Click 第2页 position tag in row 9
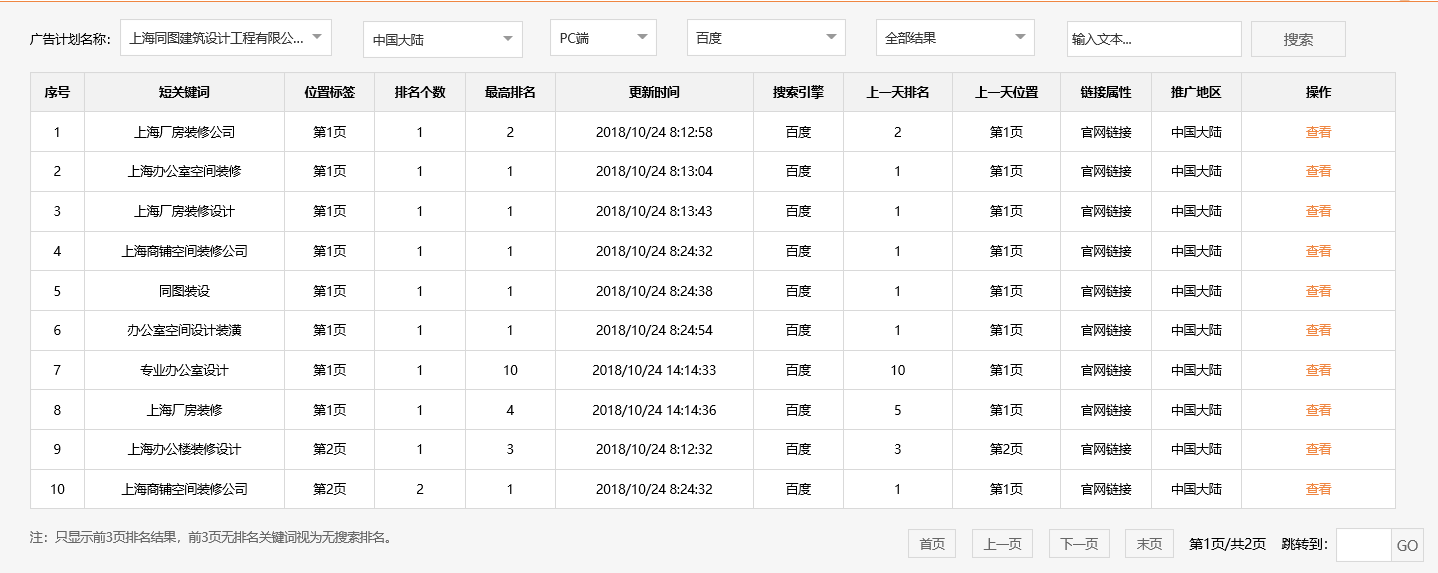The width and height of the screenshot is (1438, 573). [x=329, y=449]
